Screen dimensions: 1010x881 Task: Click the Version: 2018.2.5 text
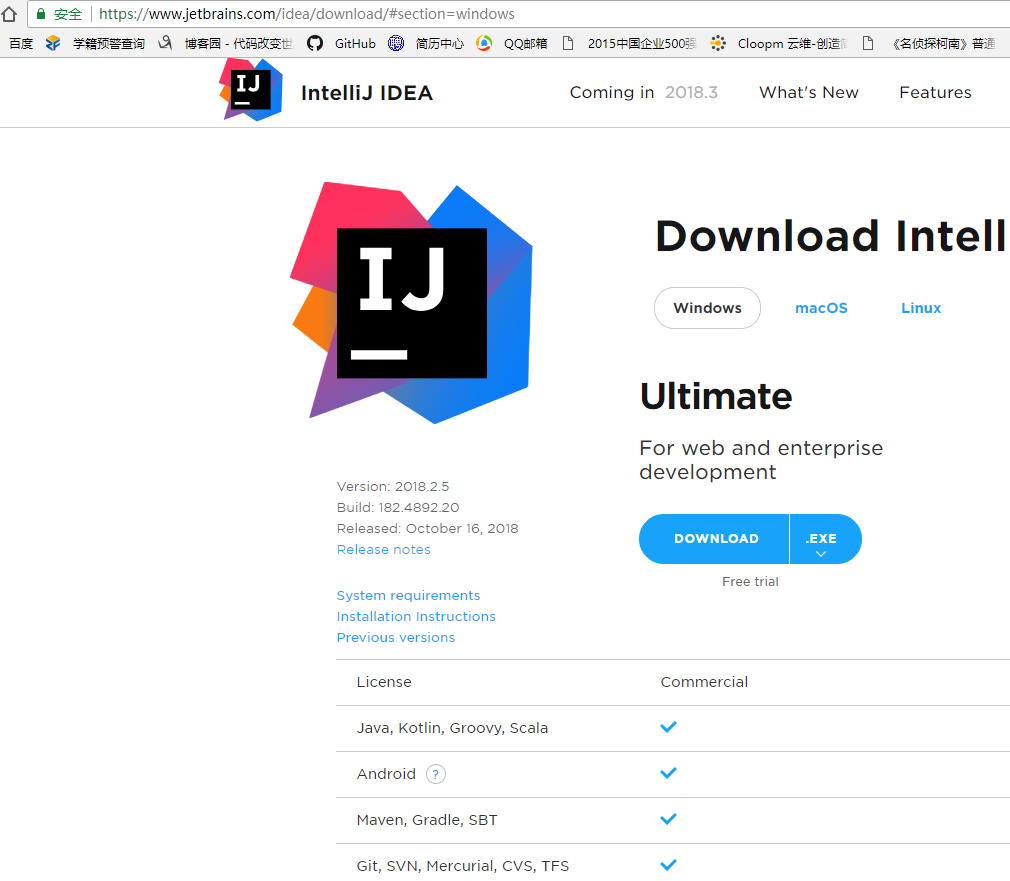393,486
